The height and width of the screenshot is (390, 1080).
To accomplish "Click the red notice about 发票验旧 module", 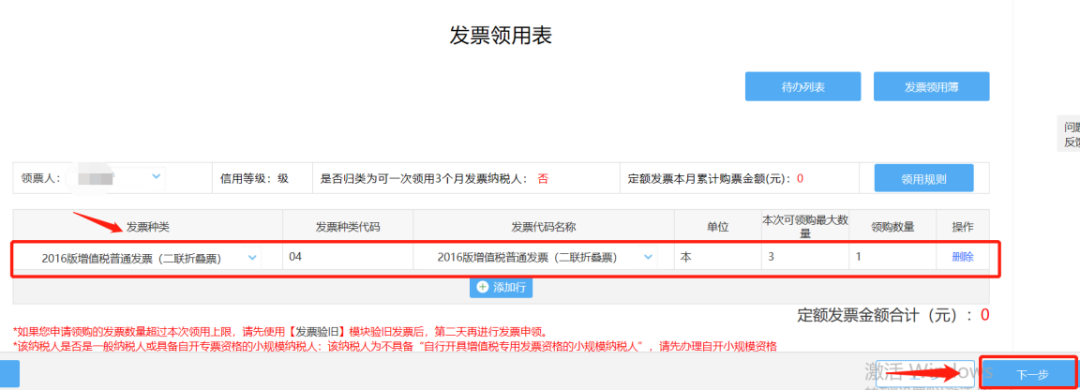I will [280, 331].
